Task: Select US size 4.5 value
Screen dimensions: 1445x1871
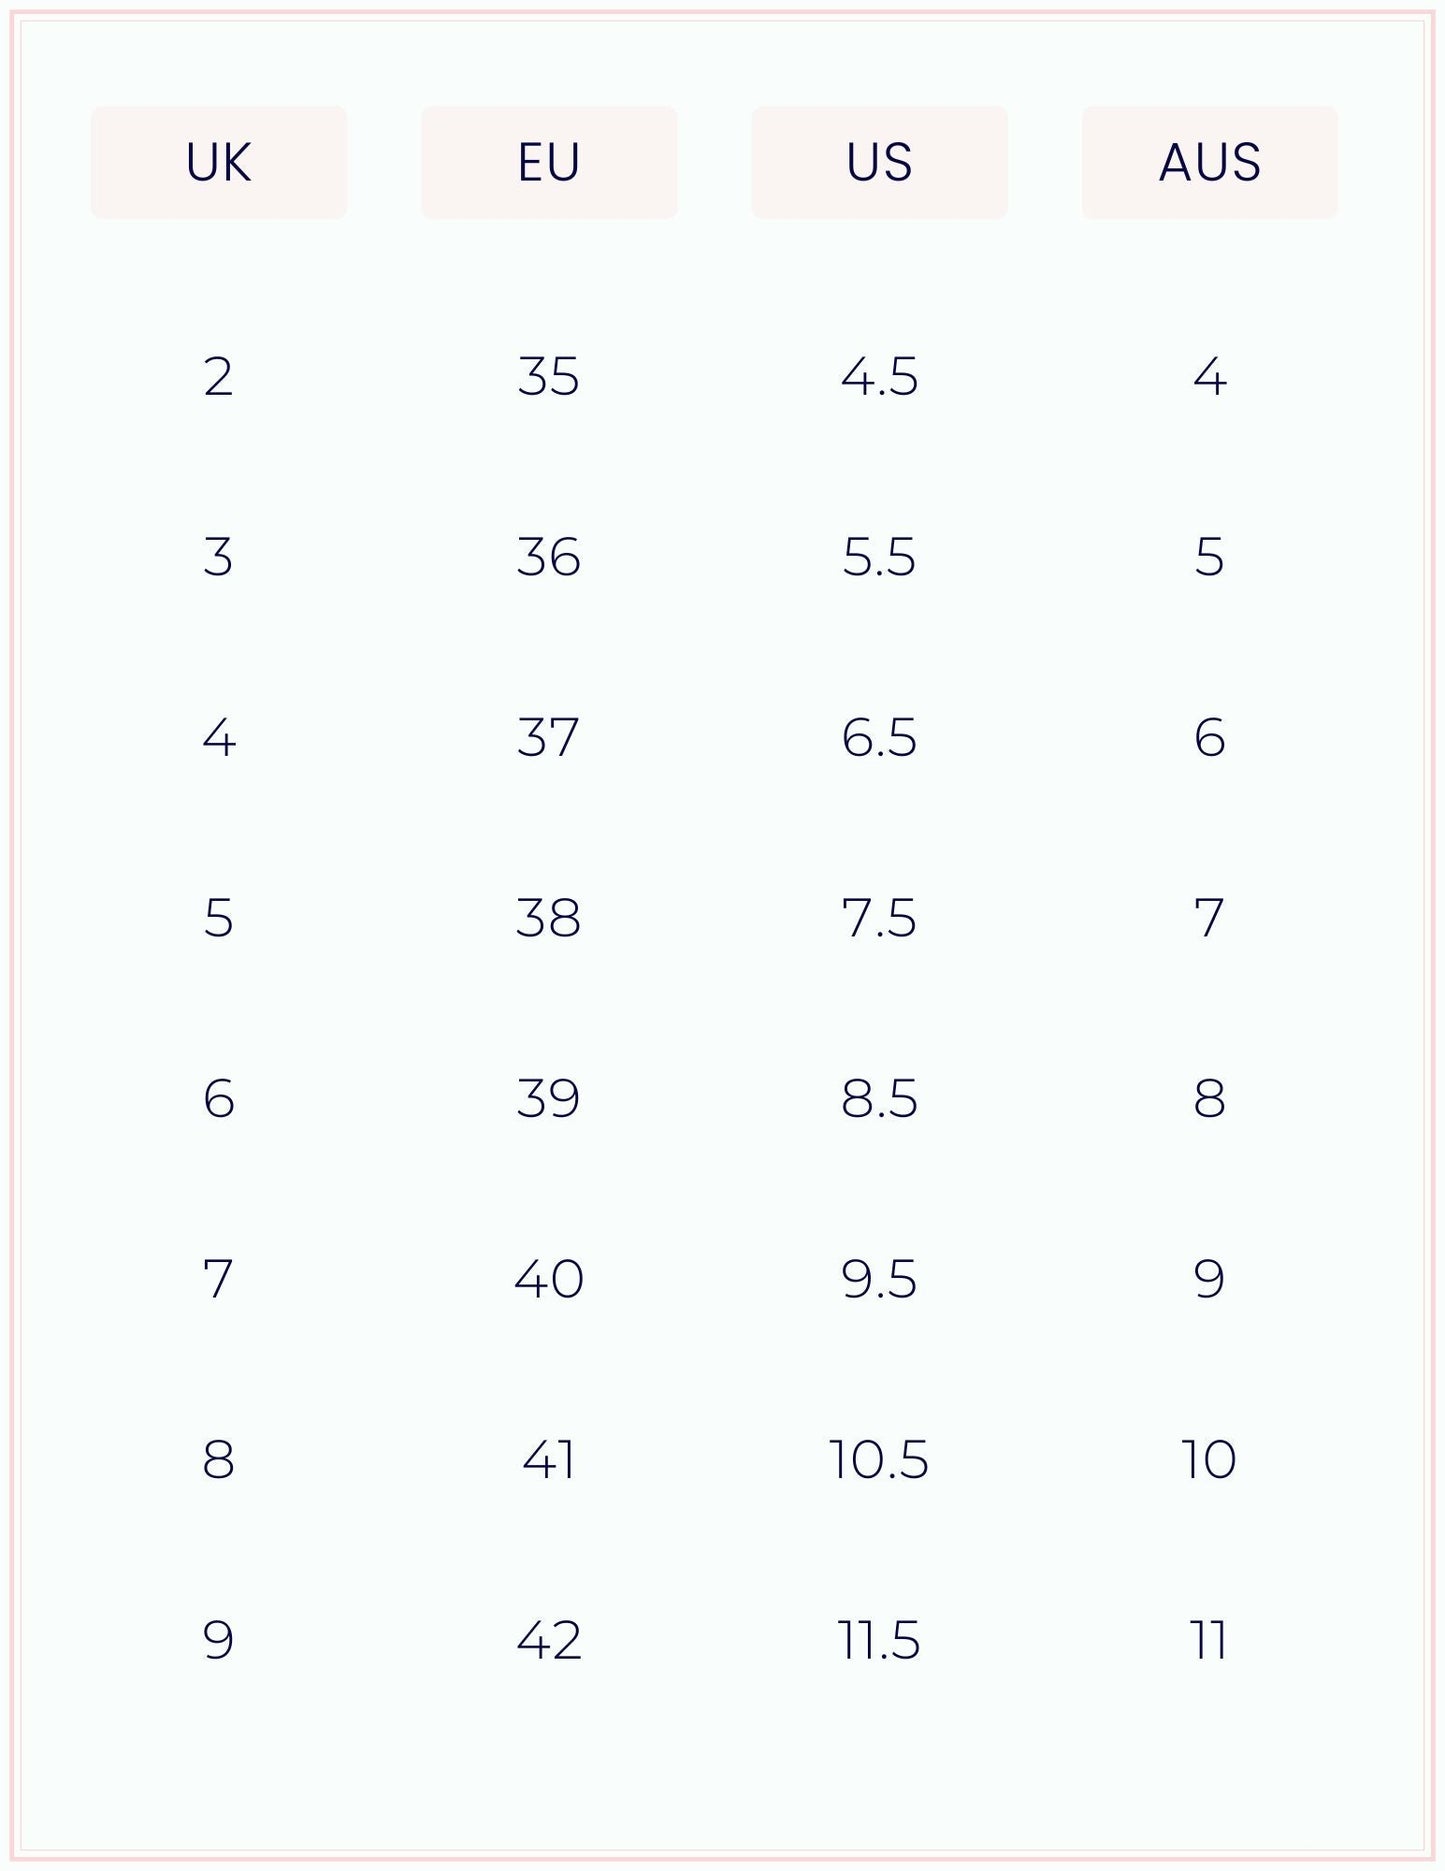Action: tap(879, 377)
